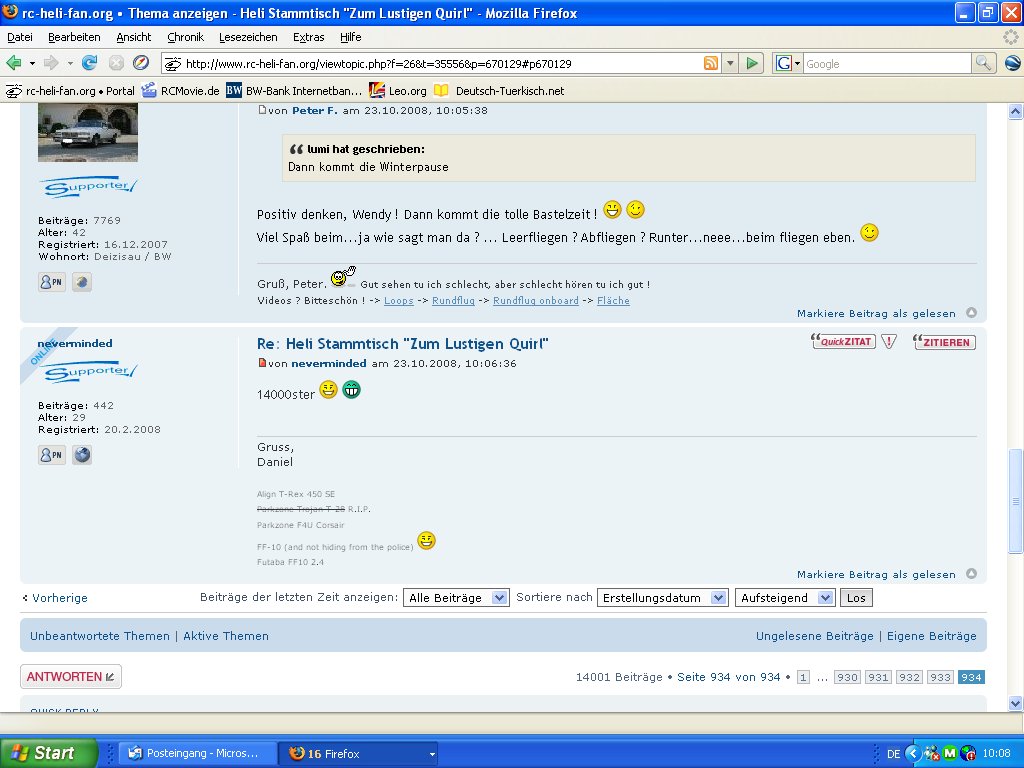Send PN to neverminded via PN icon
Image resolution: width=1024 pixels, height=768 pixels.
pos(52,455)
